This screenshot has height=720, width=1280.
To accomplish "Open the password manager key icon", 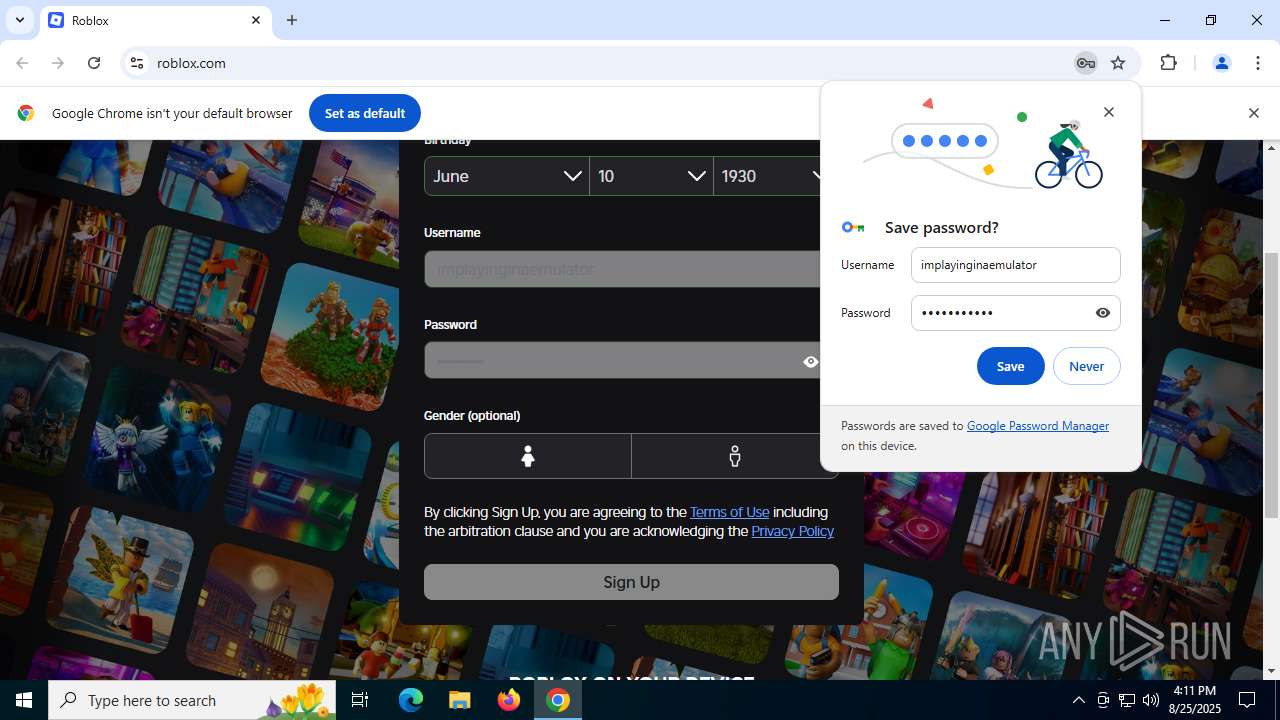I will [1086, 63].
